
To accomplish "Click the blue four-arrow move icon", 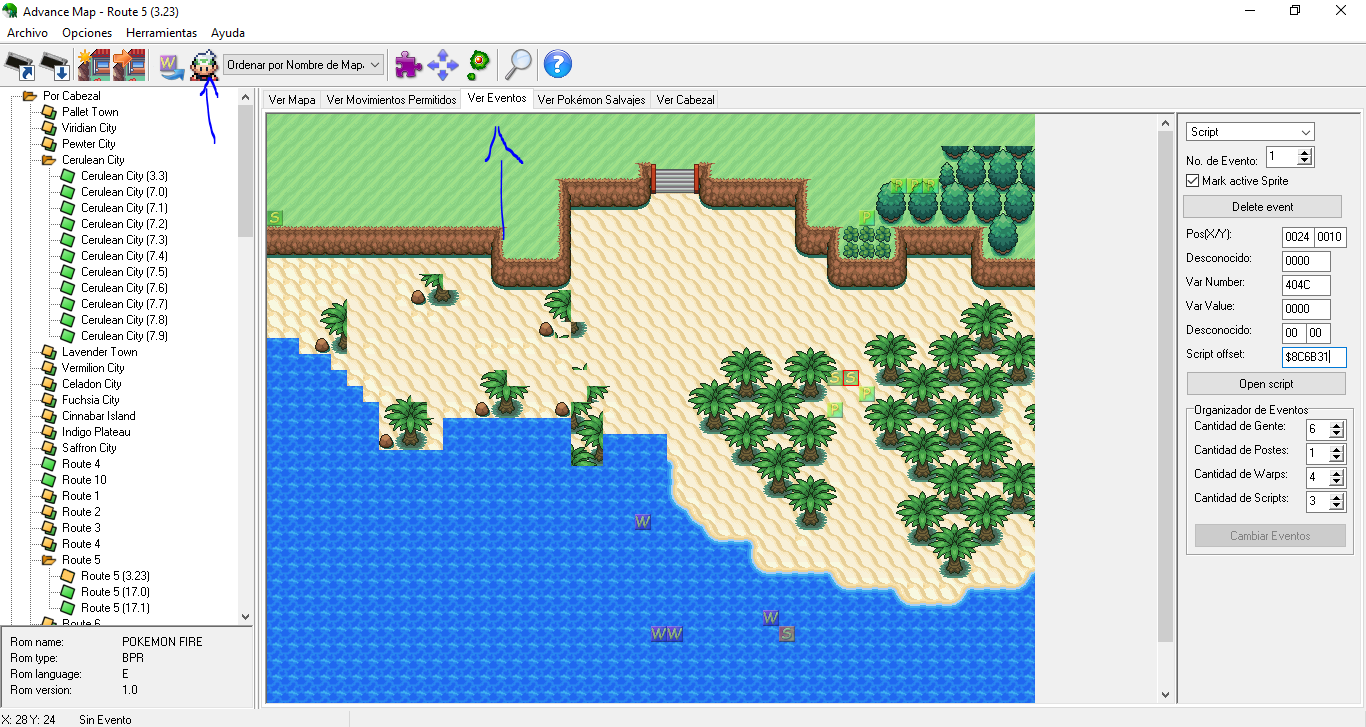I will (442, 66).
